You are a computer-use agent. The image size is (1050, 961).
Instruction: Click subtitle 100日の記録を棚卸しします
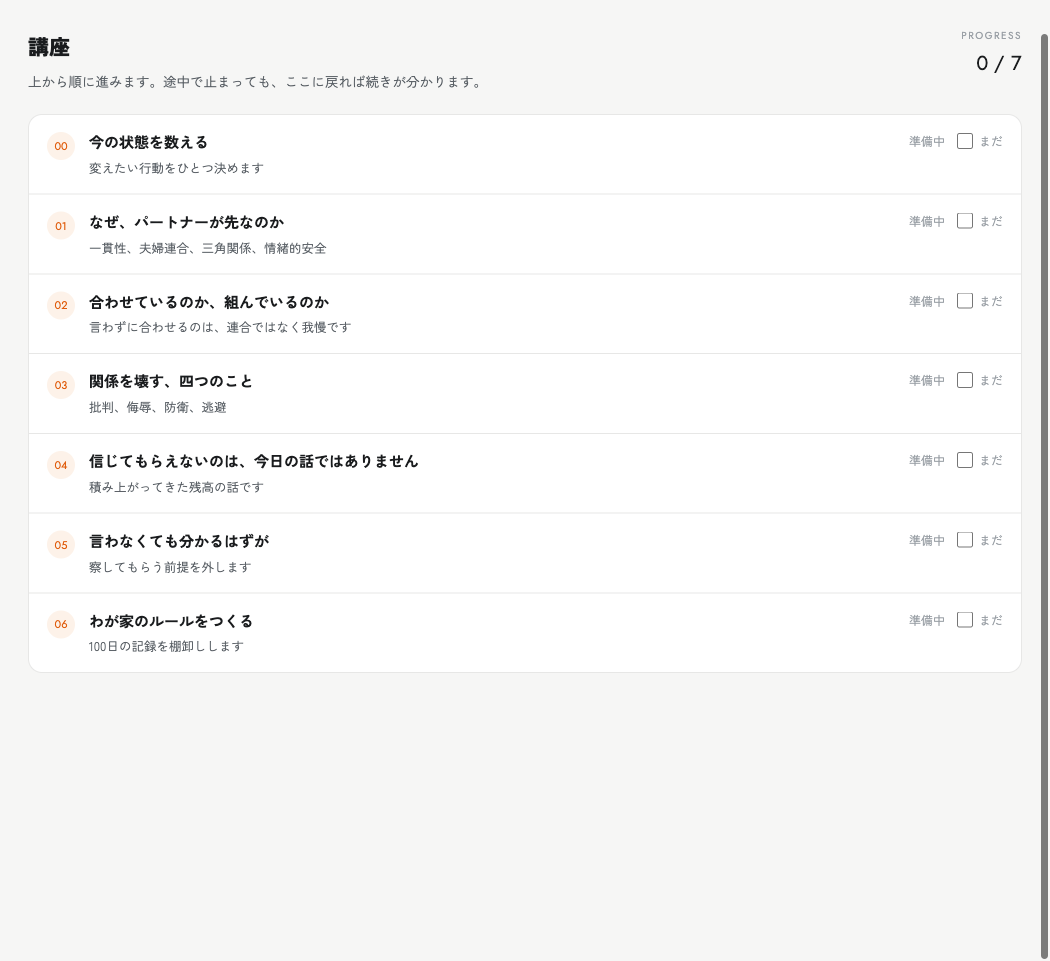(166, 646)
